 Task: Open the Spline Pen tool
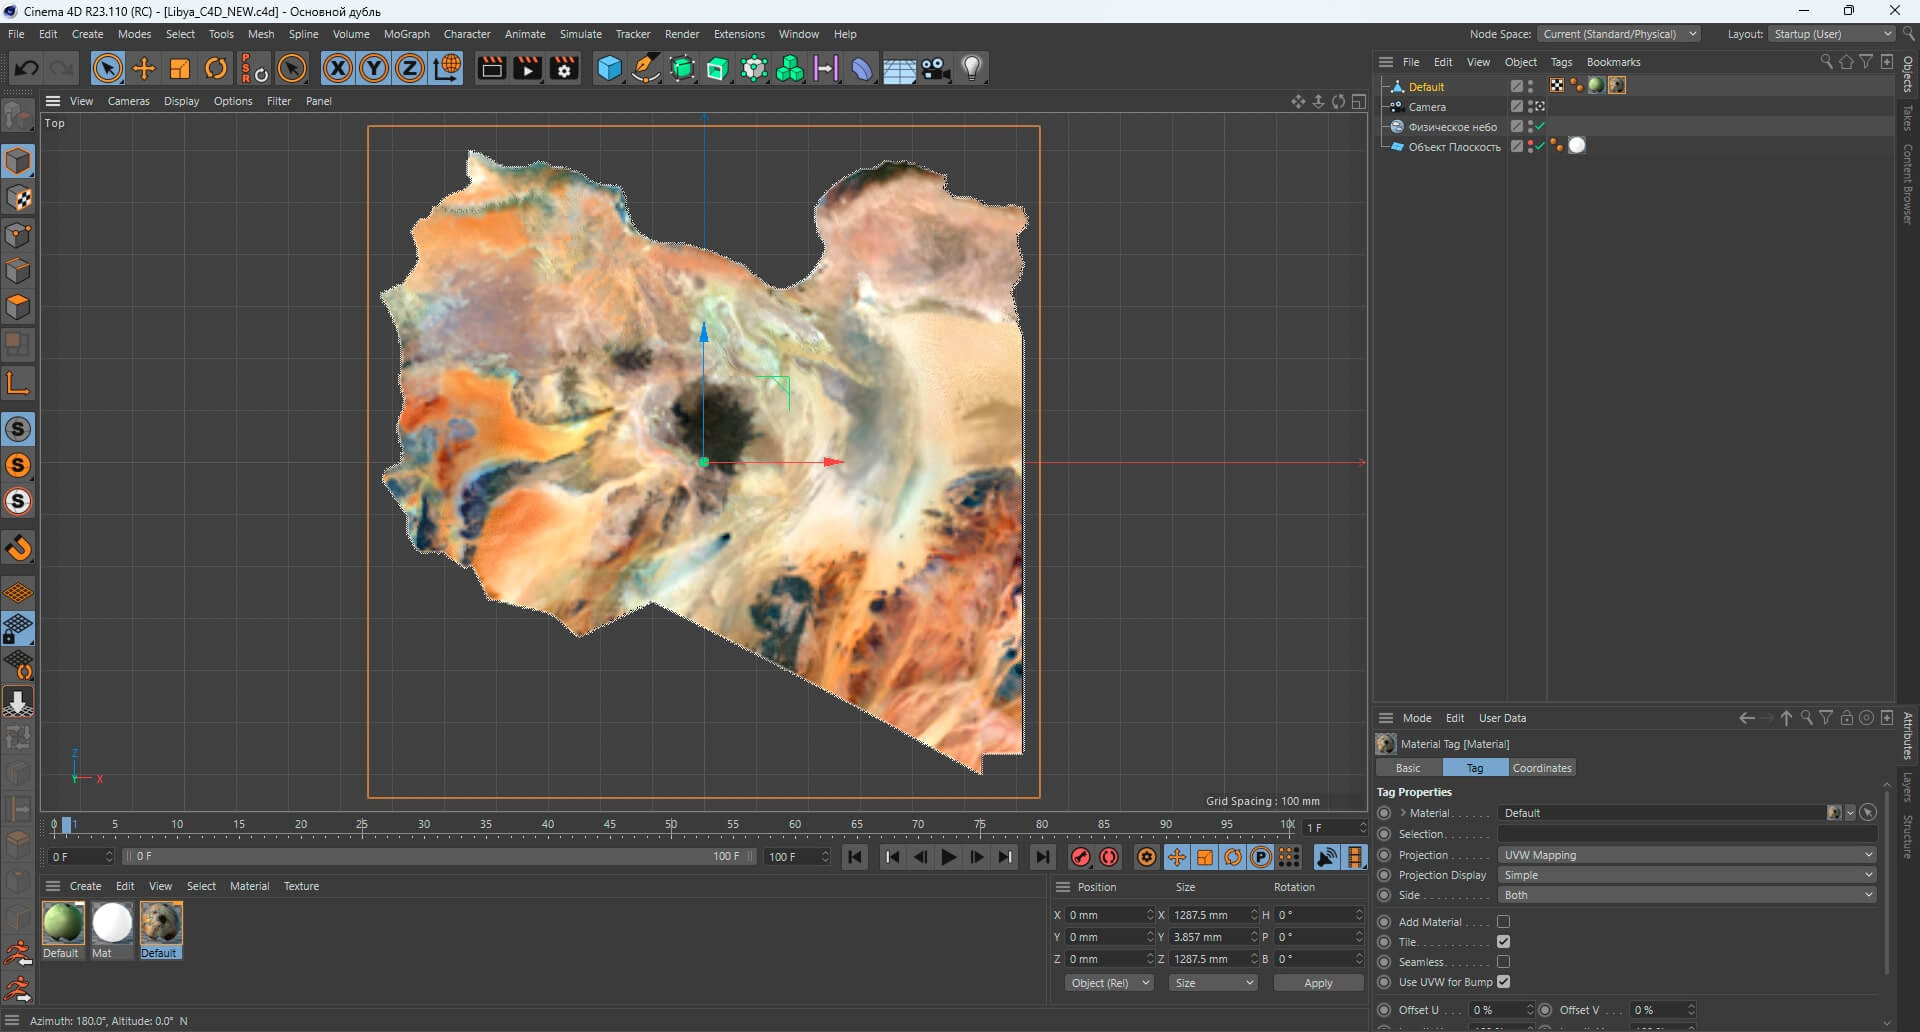click(646, 68)
